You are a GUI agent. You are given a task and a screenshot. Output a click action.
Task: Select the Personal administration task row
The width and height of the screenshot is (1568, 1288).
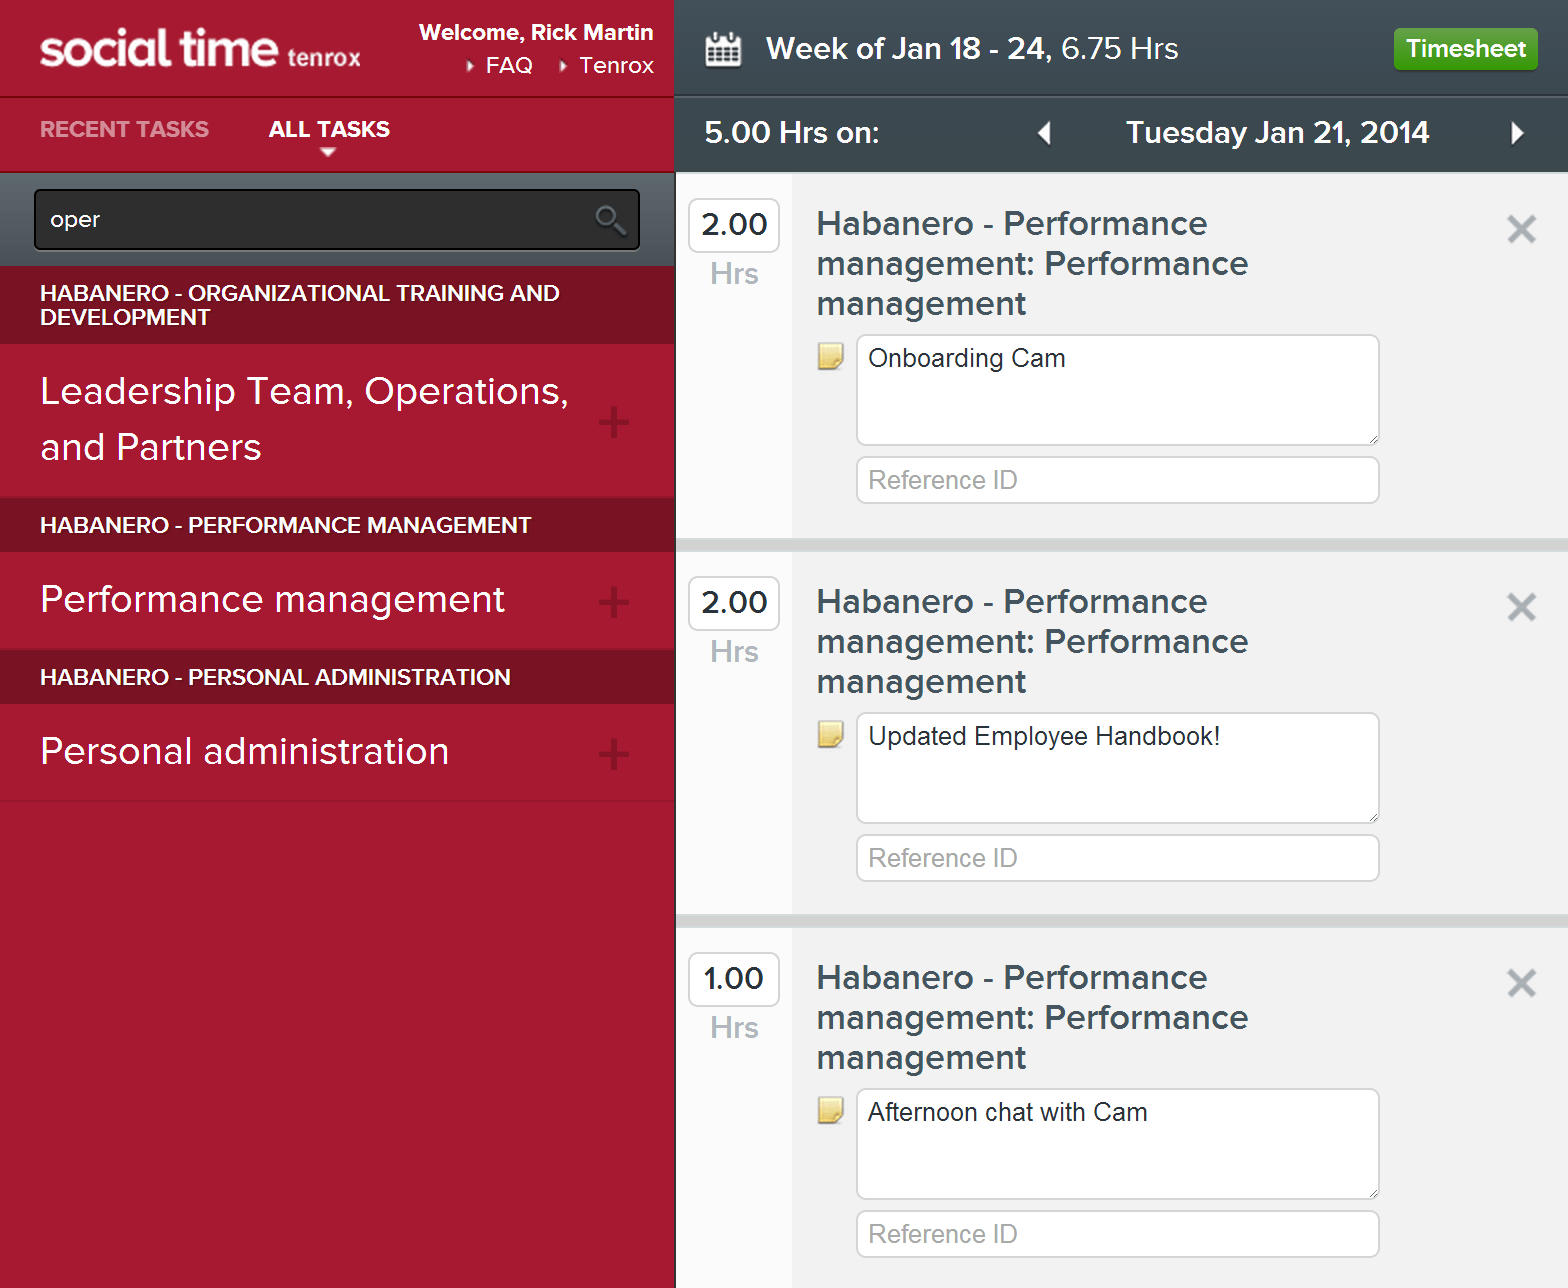[x=337, y=752]
